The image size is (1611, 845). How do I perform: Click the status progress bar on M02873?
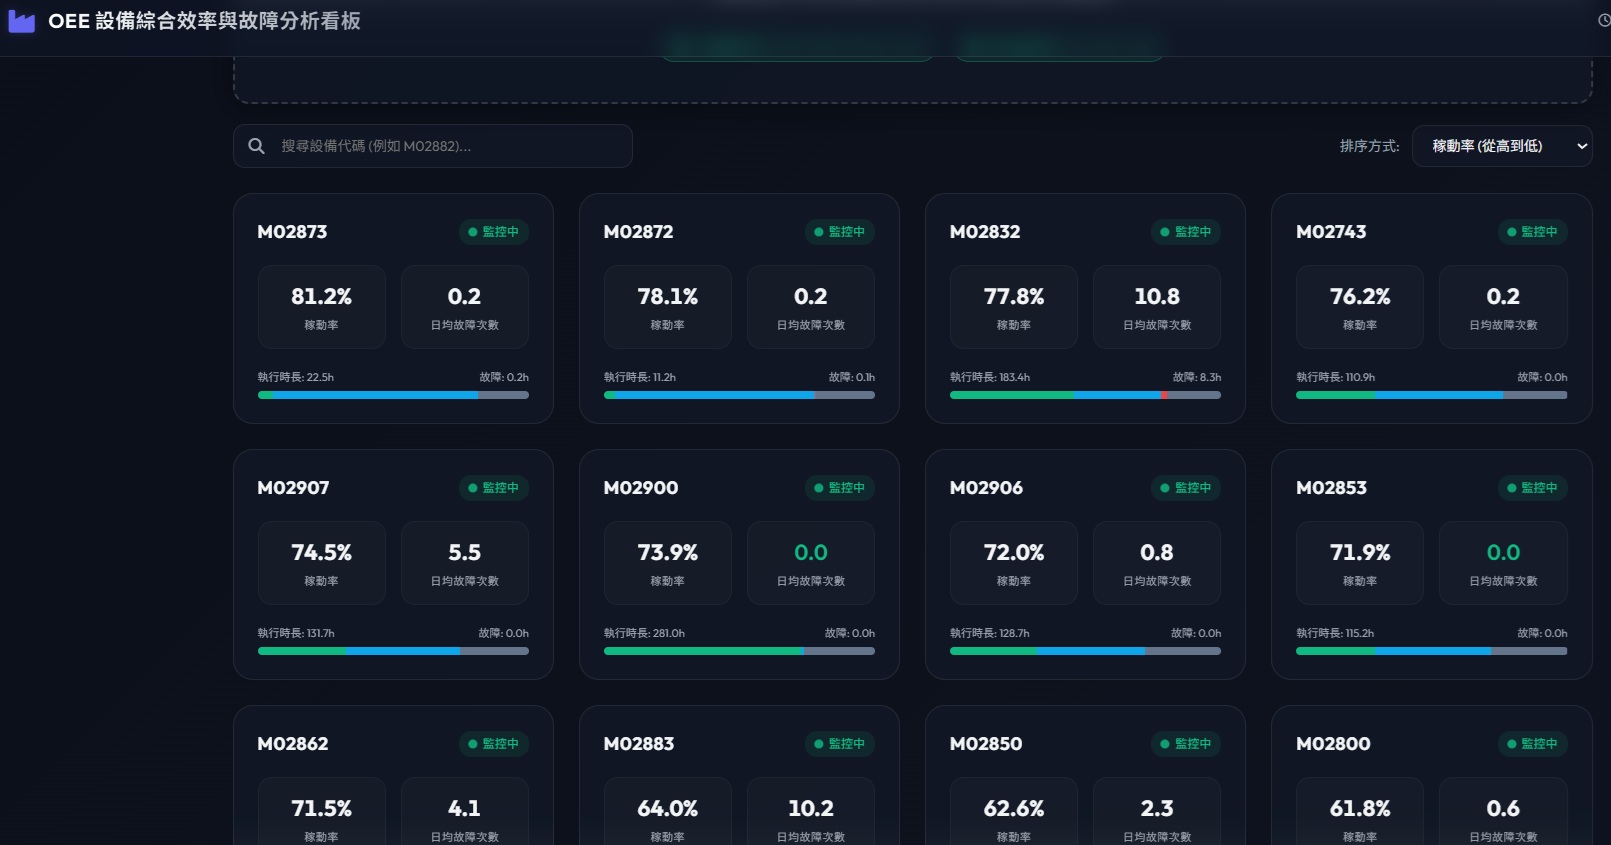(393, 395)
